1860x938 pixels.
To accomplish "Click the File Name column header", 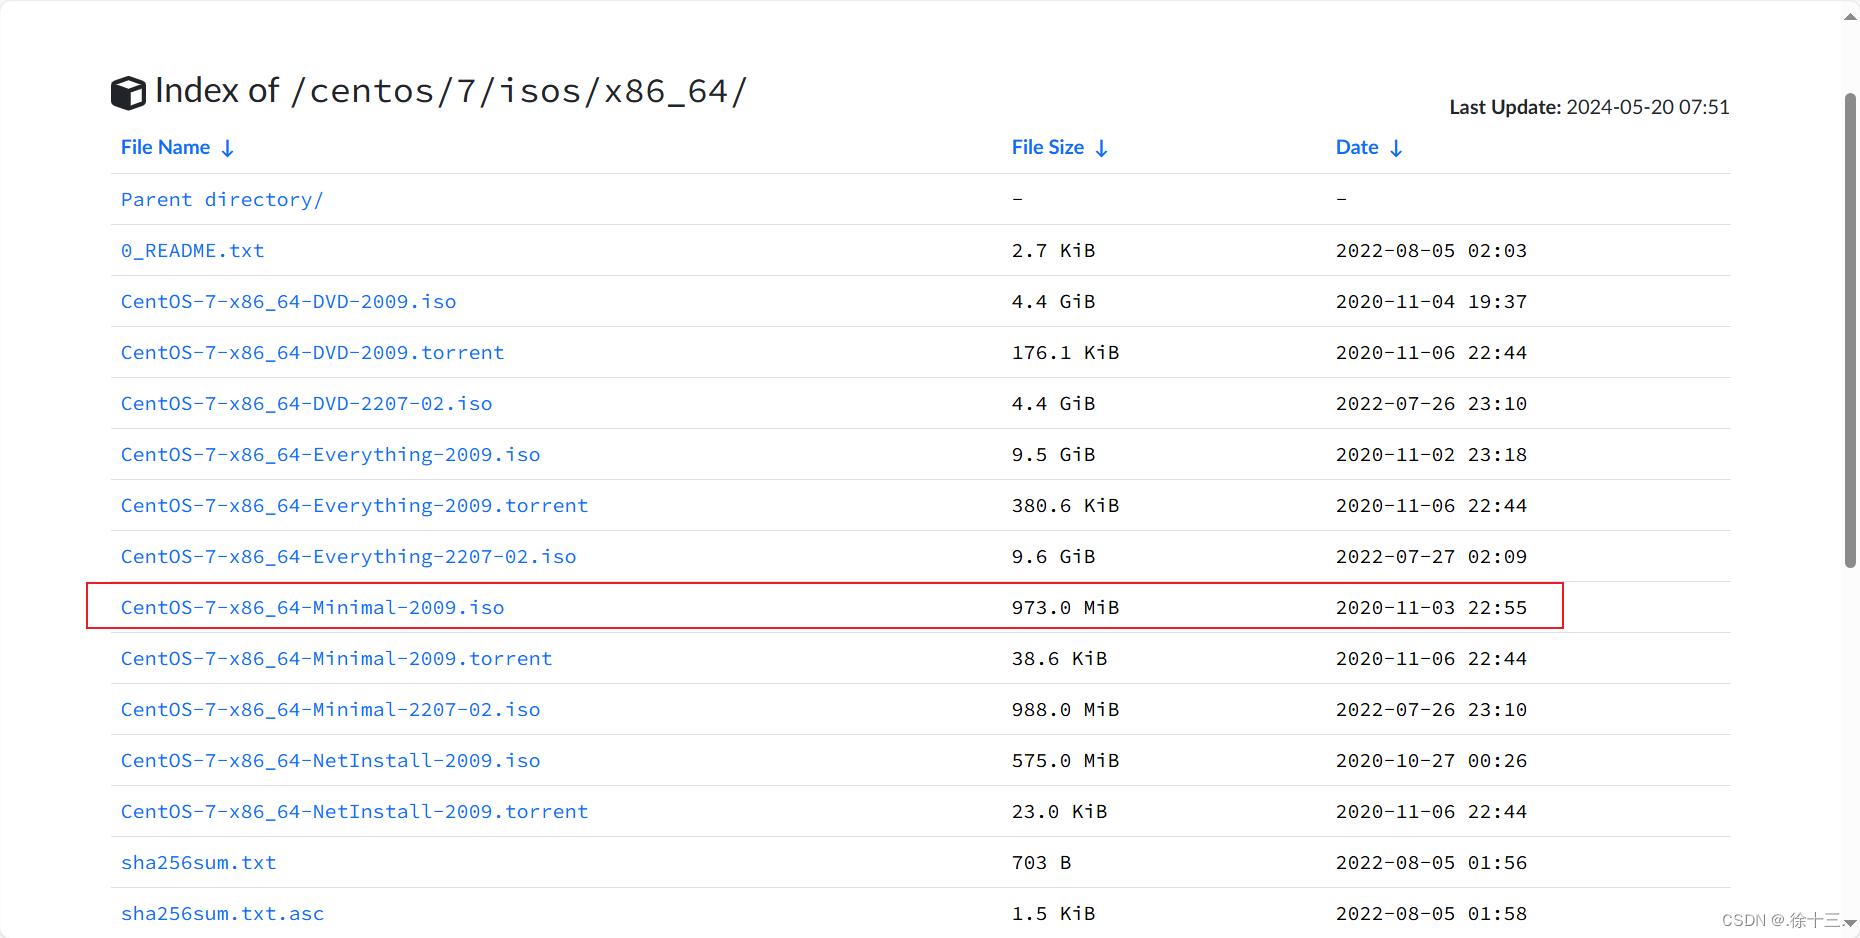I will click(166, 147).
